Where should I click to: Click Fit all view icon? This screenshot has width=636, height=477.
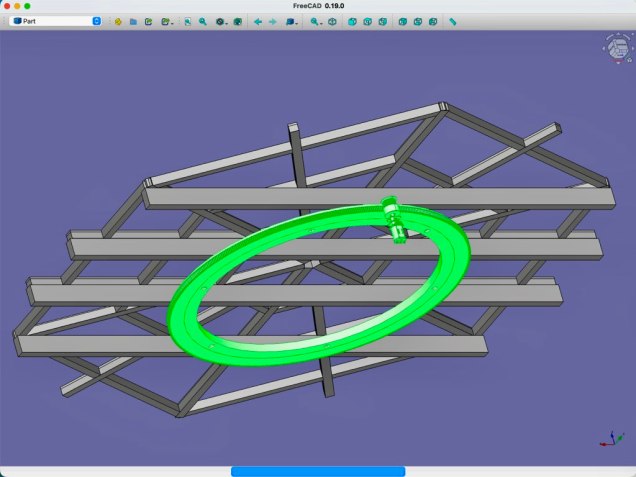pos(187,21)
